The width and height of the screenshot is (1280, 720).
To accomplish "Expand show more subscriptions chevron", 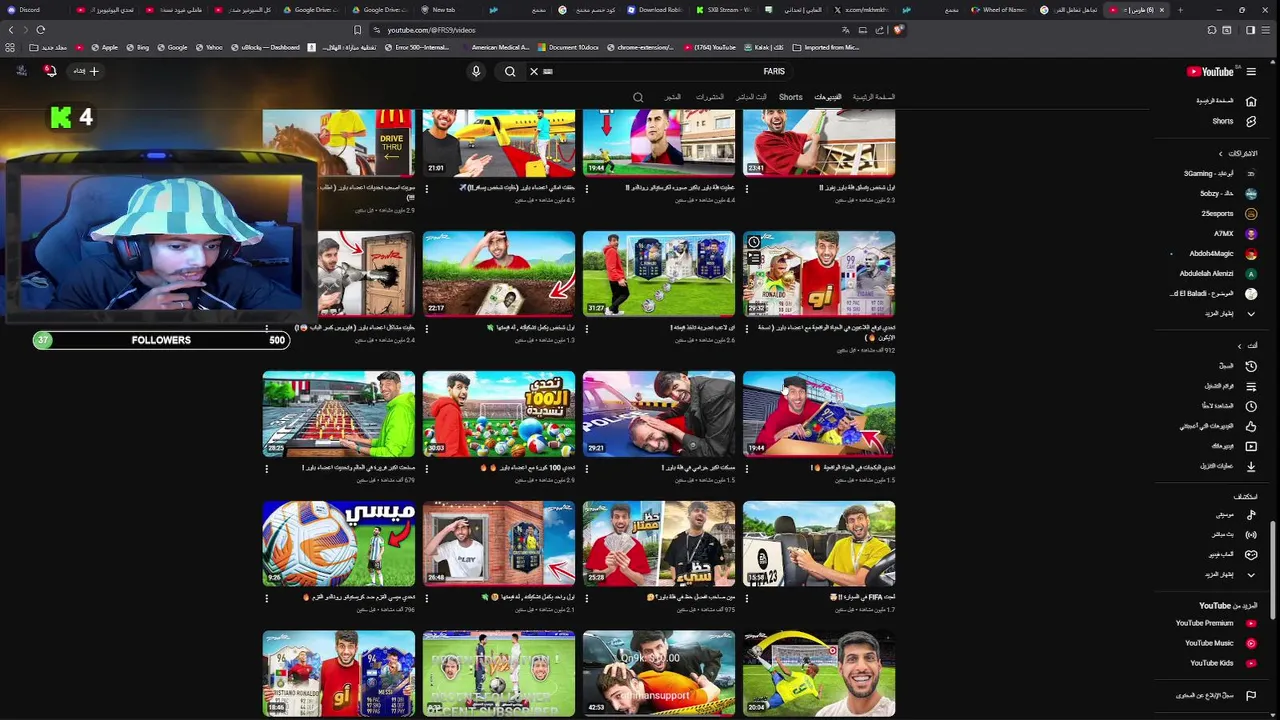I will coord(1251,313).
